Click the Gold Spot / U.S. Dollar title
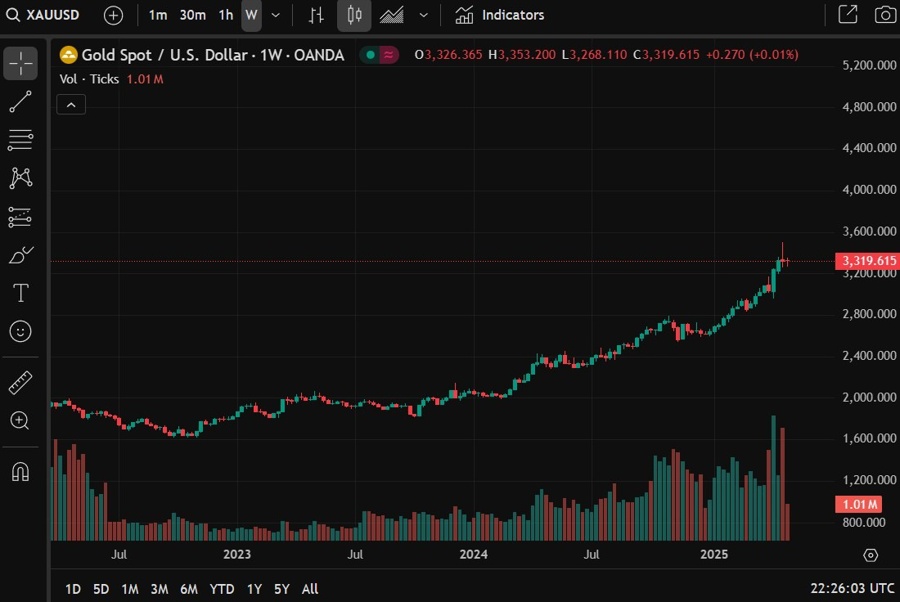The image size is (900, 602). point(212,55)
